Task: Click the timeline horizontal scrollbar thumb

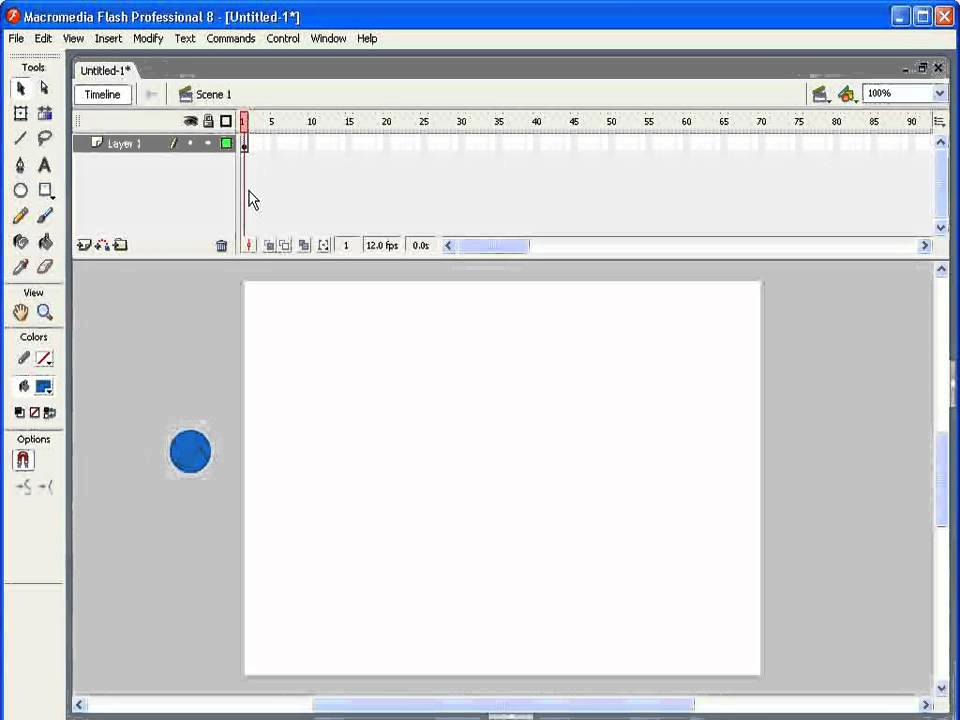Action: click(x=494, y=246)
